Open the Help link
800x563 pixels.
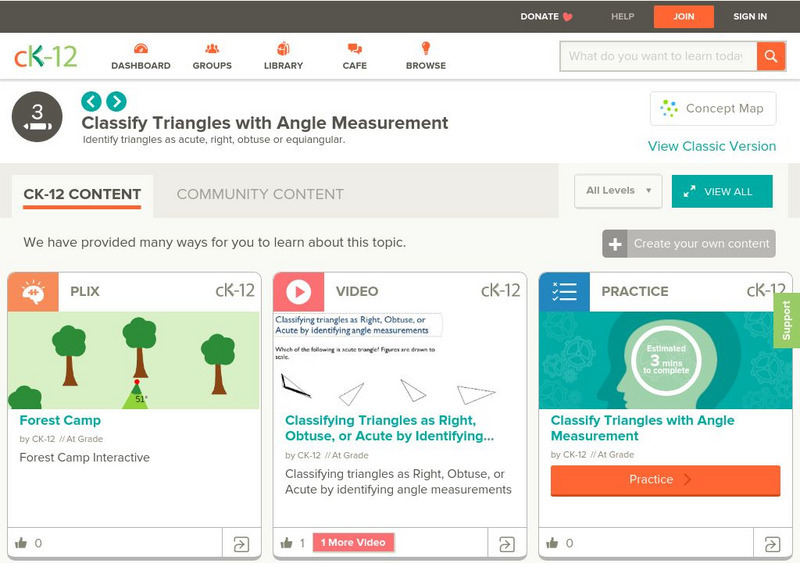[x=622, y=16]
